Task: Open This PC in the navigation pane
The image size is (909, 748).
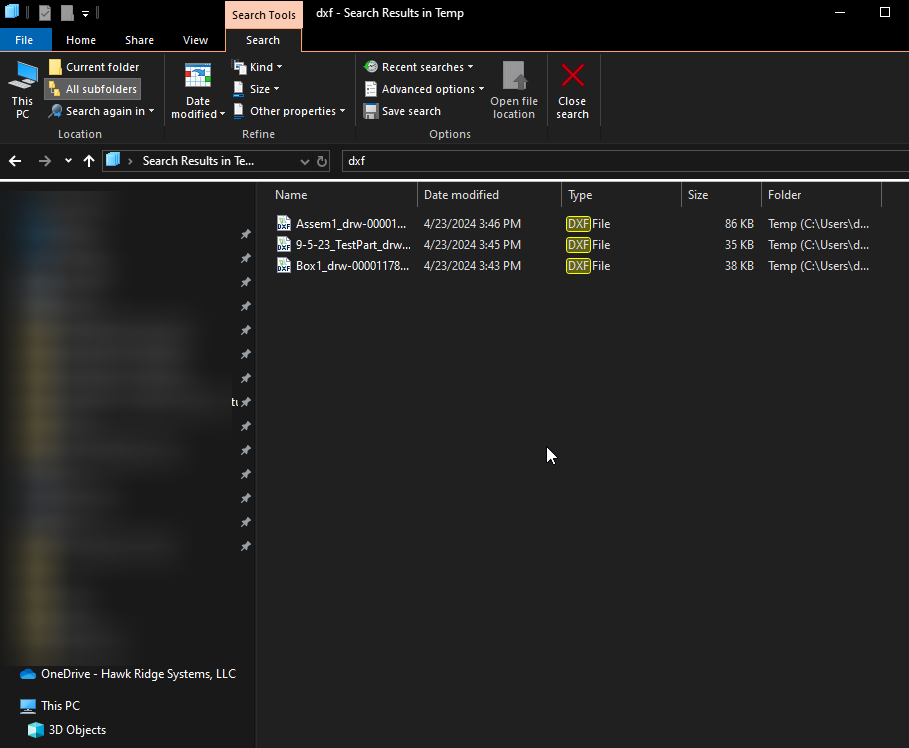Action: pos(60,706)
